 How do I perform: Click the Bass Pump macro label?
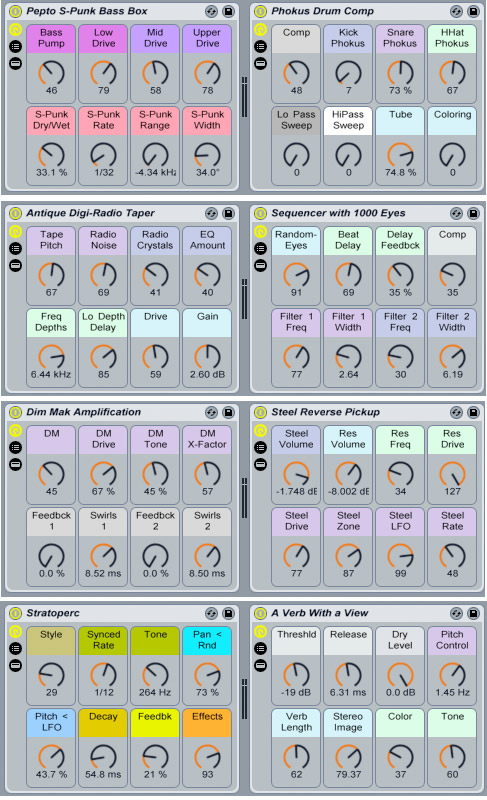tap(52, 38)
